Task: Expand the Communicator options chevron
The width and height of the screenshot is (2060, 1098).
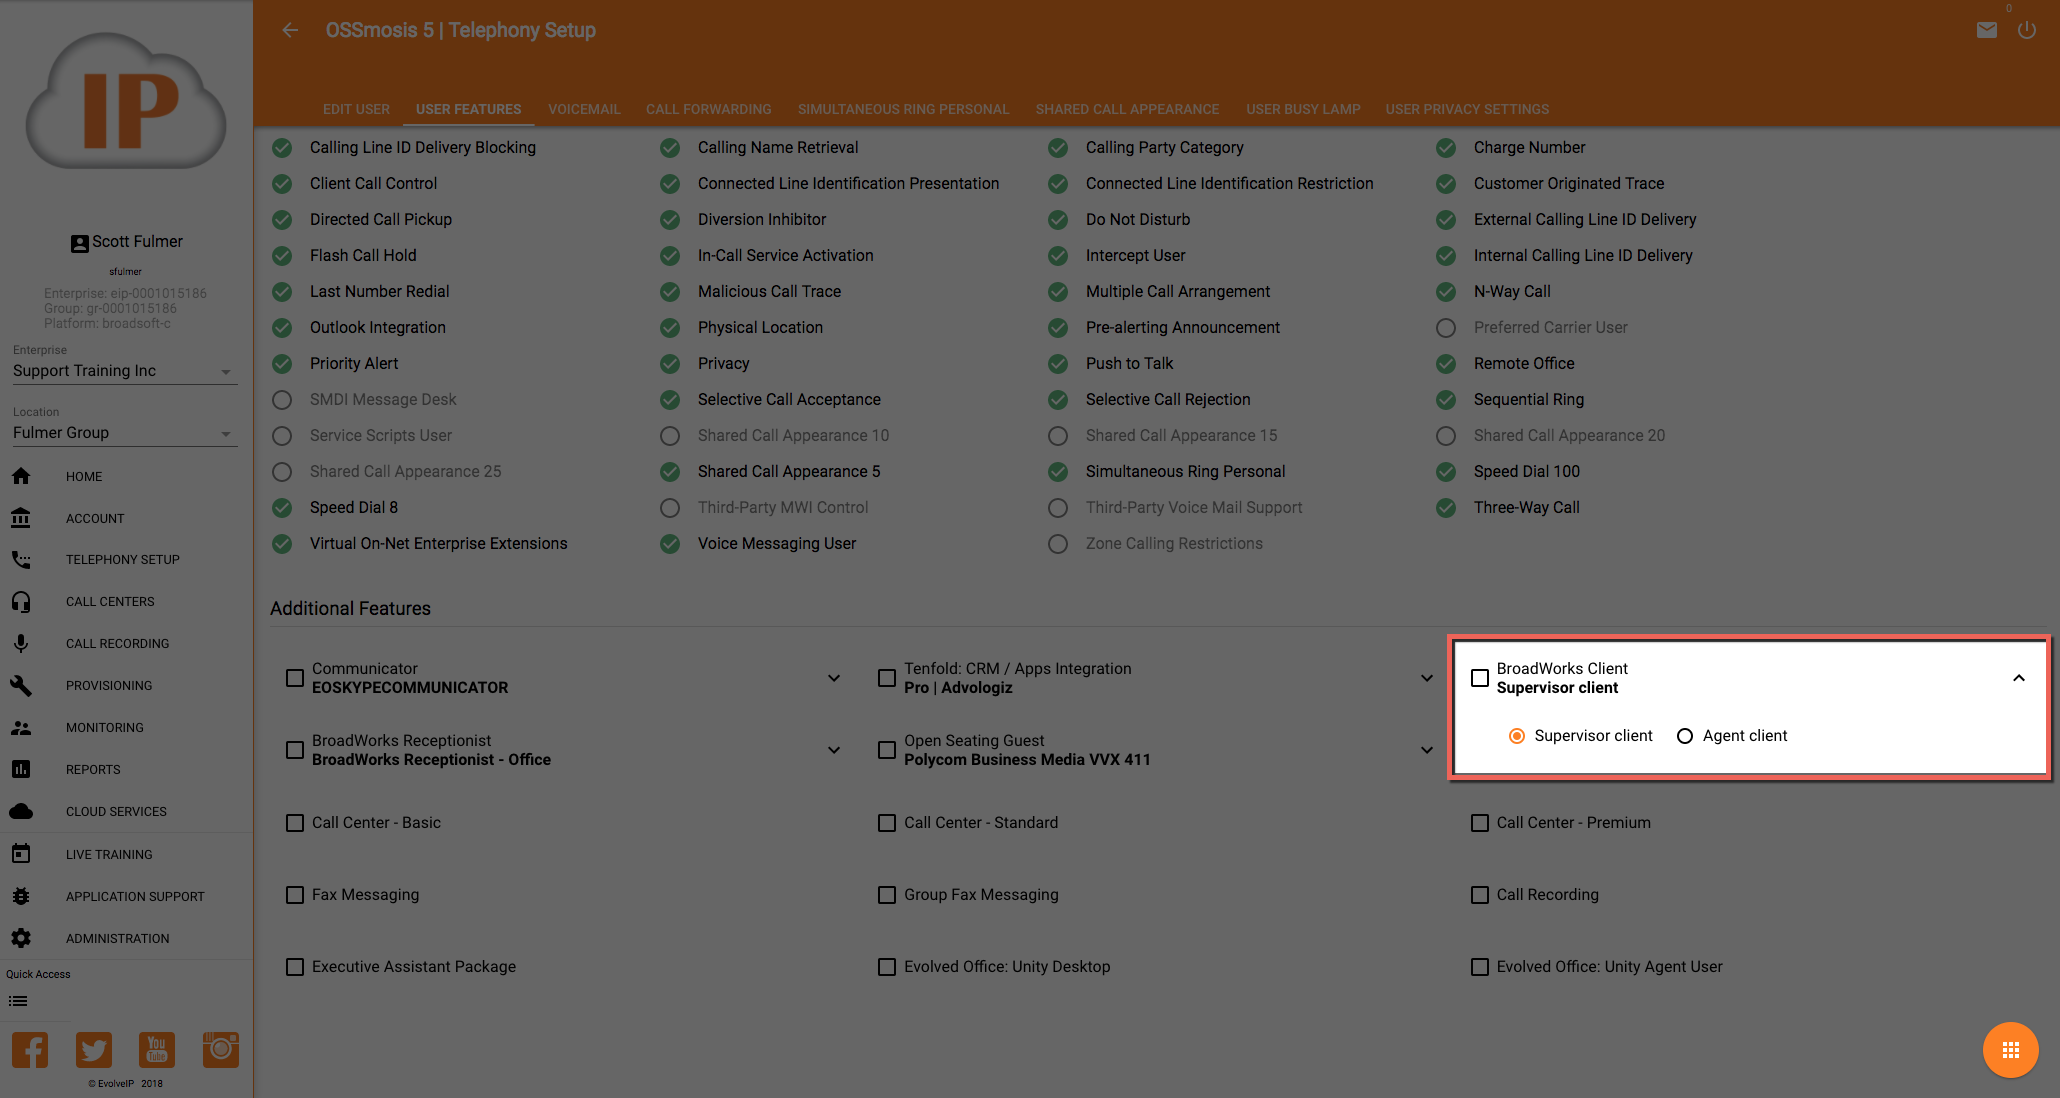Action: [x=834, y=678]
